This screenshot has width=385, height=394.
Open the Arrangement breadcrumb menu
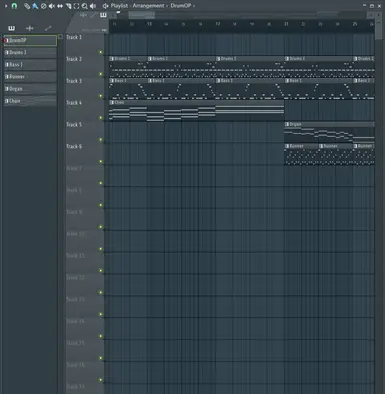148,6
